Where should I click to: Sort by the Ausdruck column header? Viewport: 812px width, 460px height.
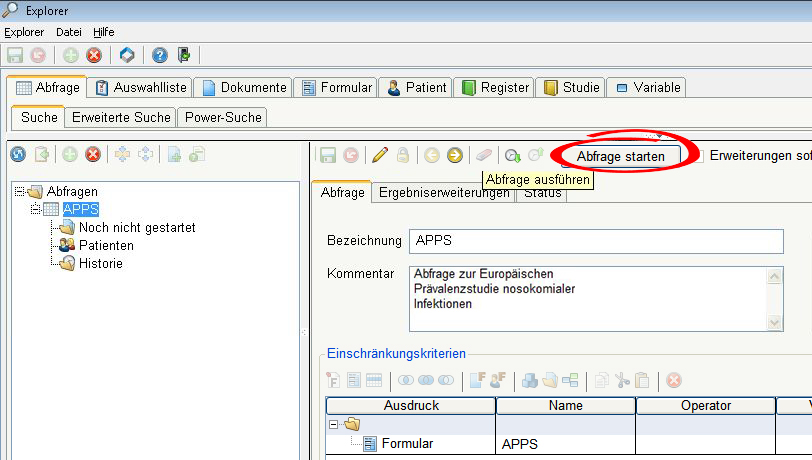(411, 406)
